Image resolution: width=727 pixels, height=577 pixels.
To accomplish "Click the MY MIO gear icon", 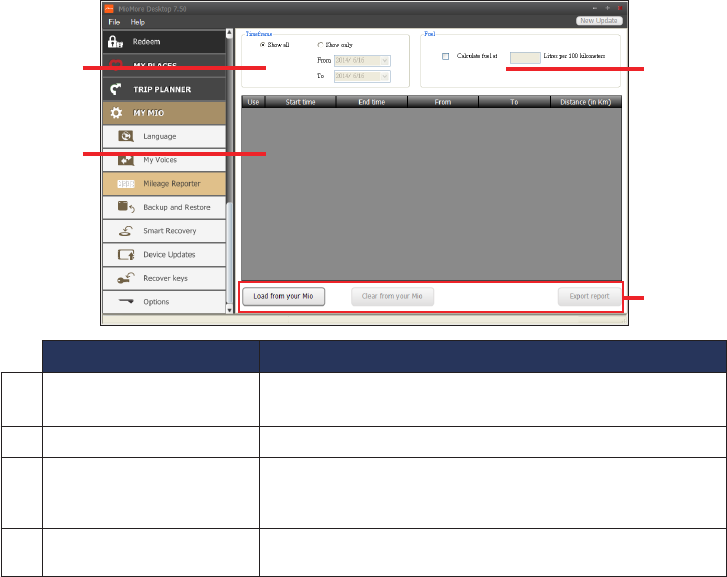I will tap(116, 113).
